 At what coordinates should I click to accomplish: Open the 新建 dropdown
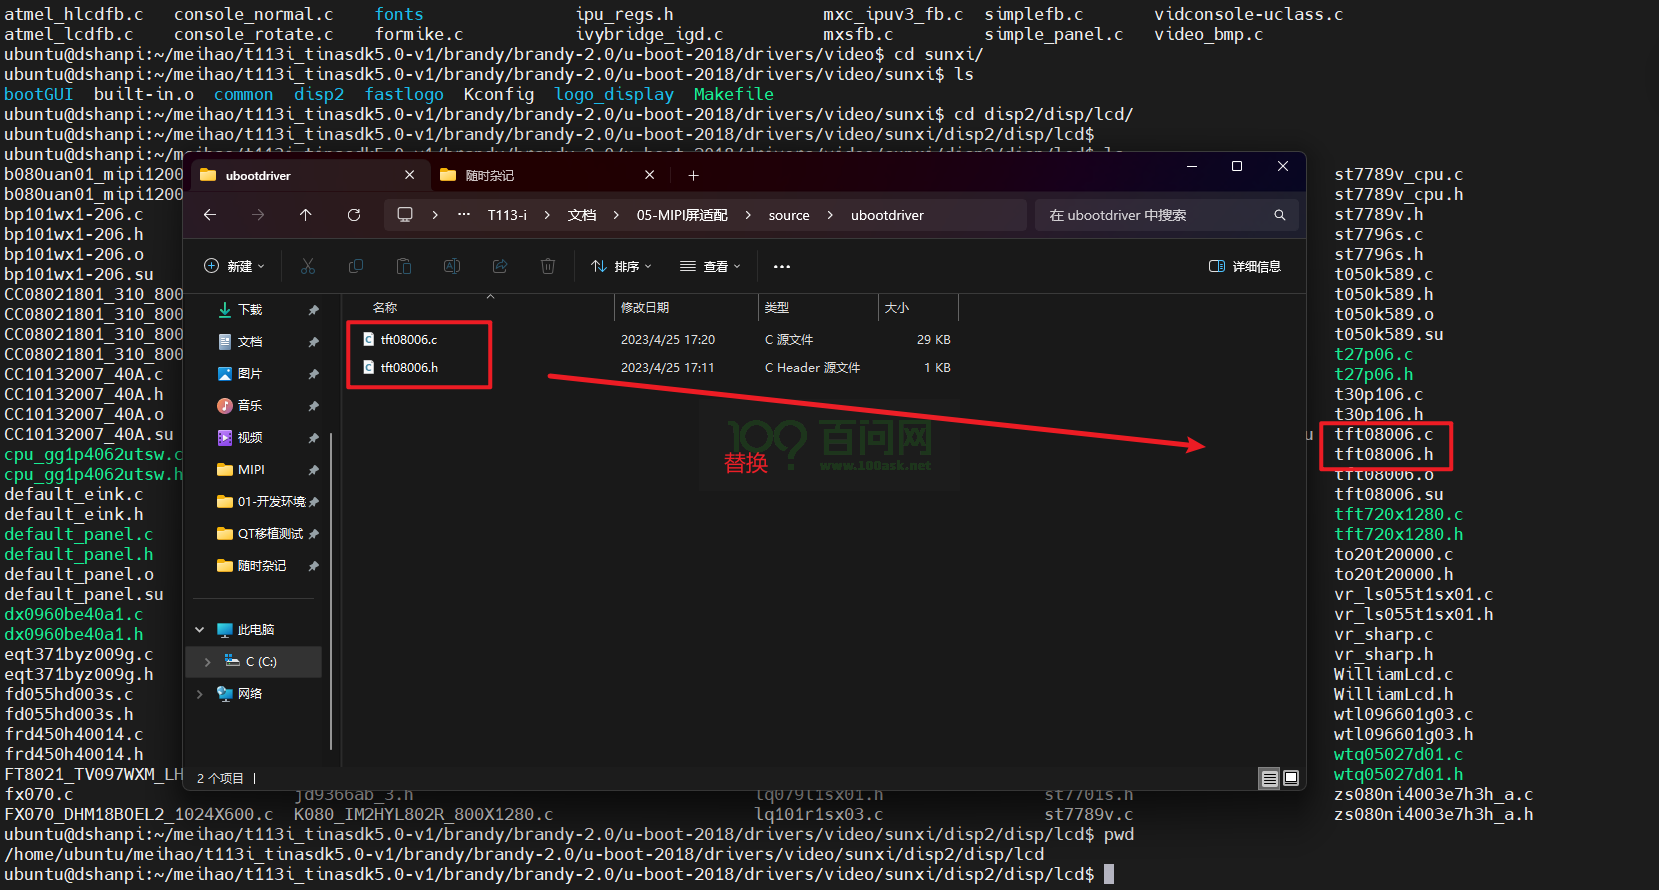pos(235,266)
